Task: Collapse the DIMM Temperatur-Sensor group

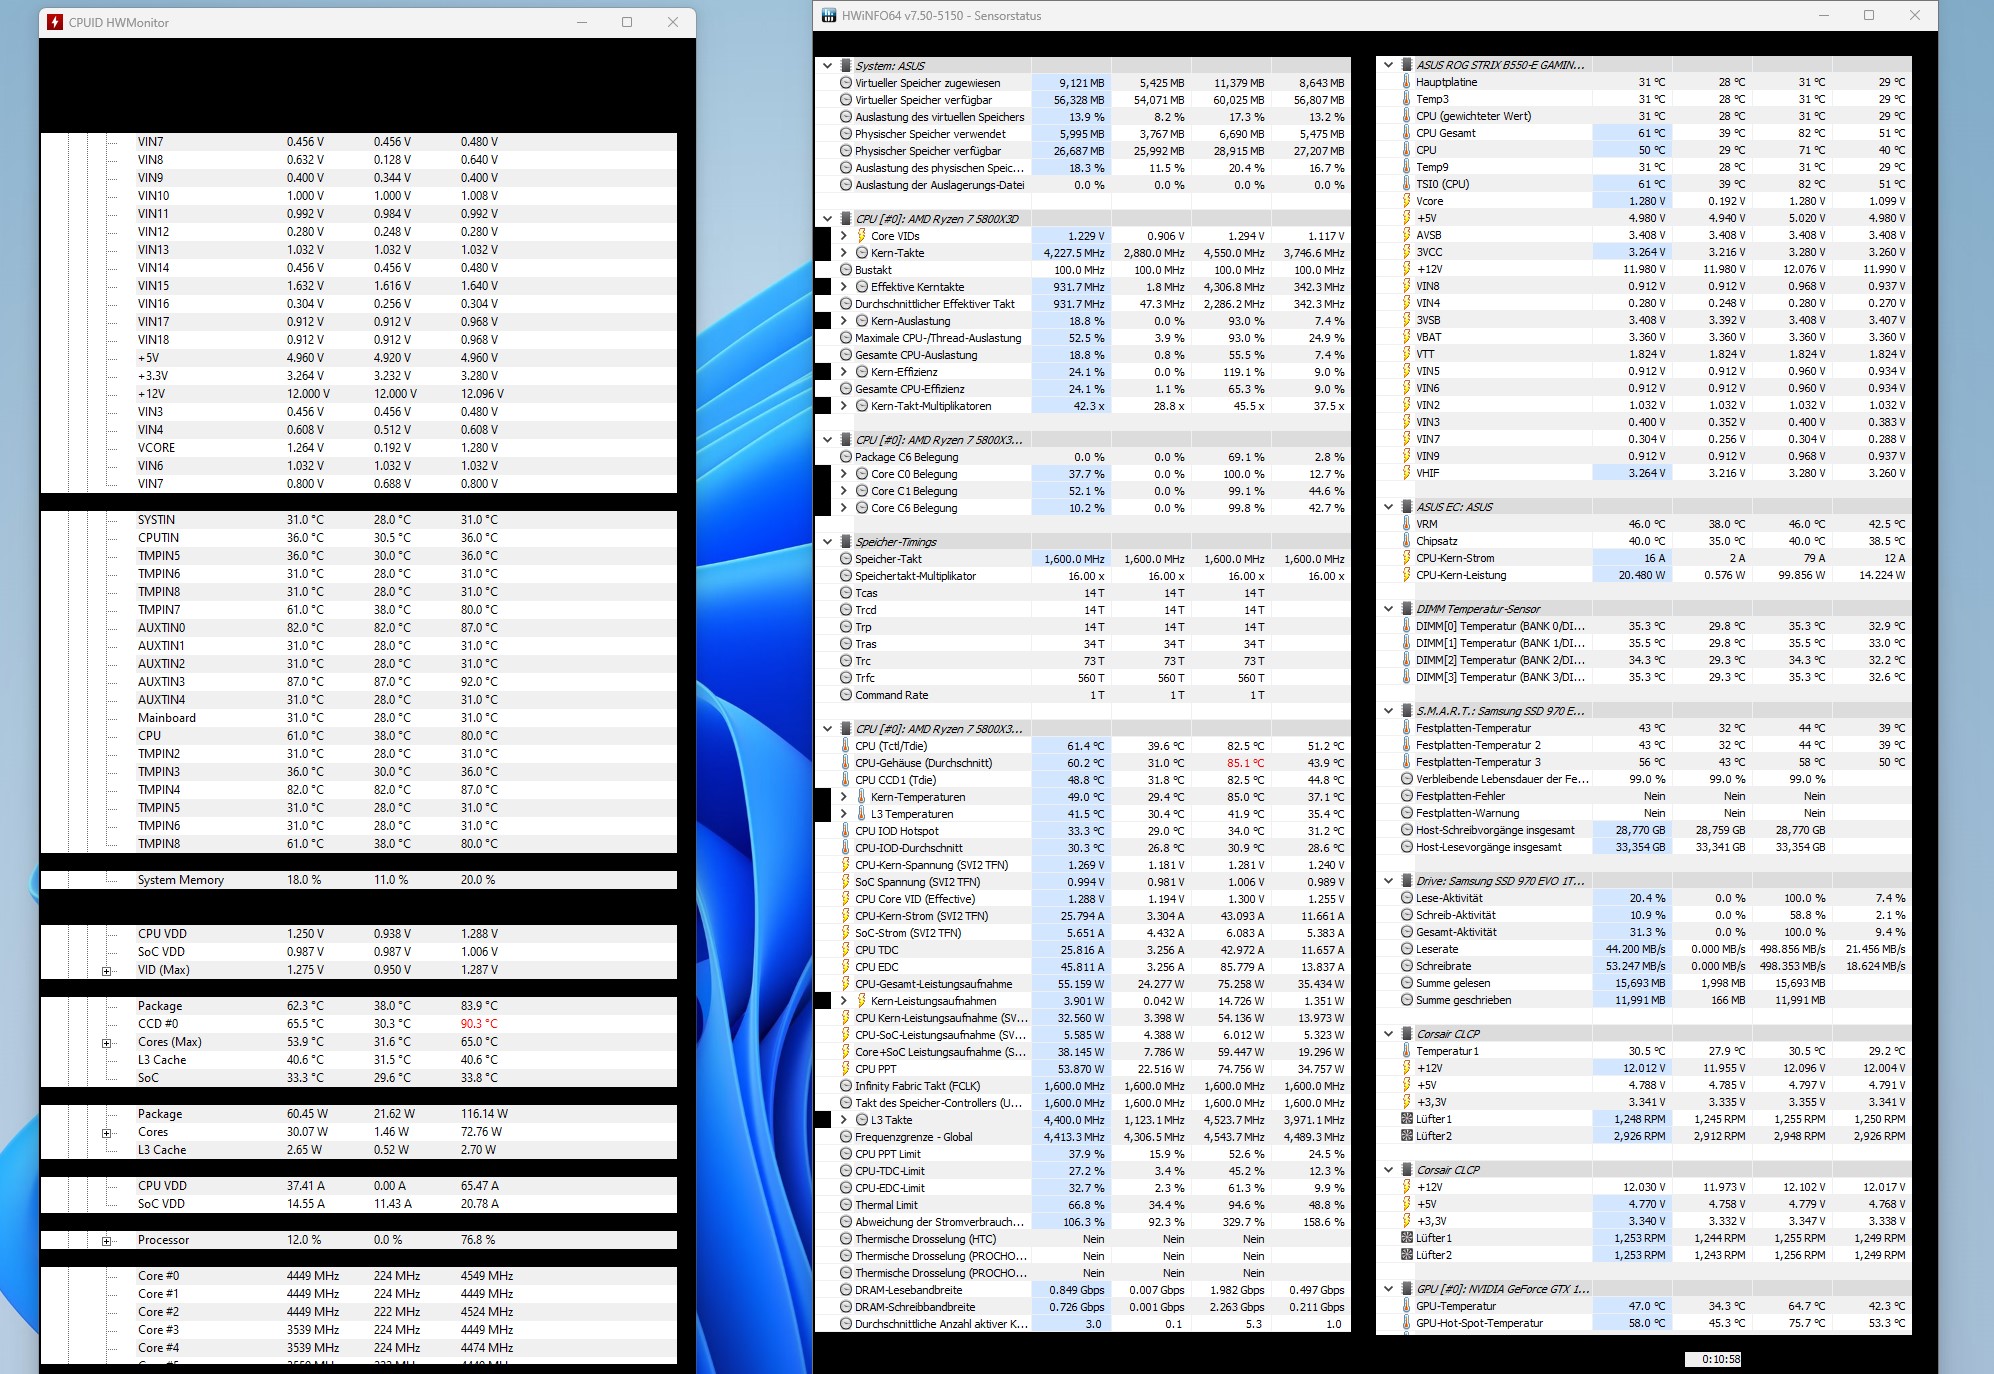Action: click(x=1388, y=609)
